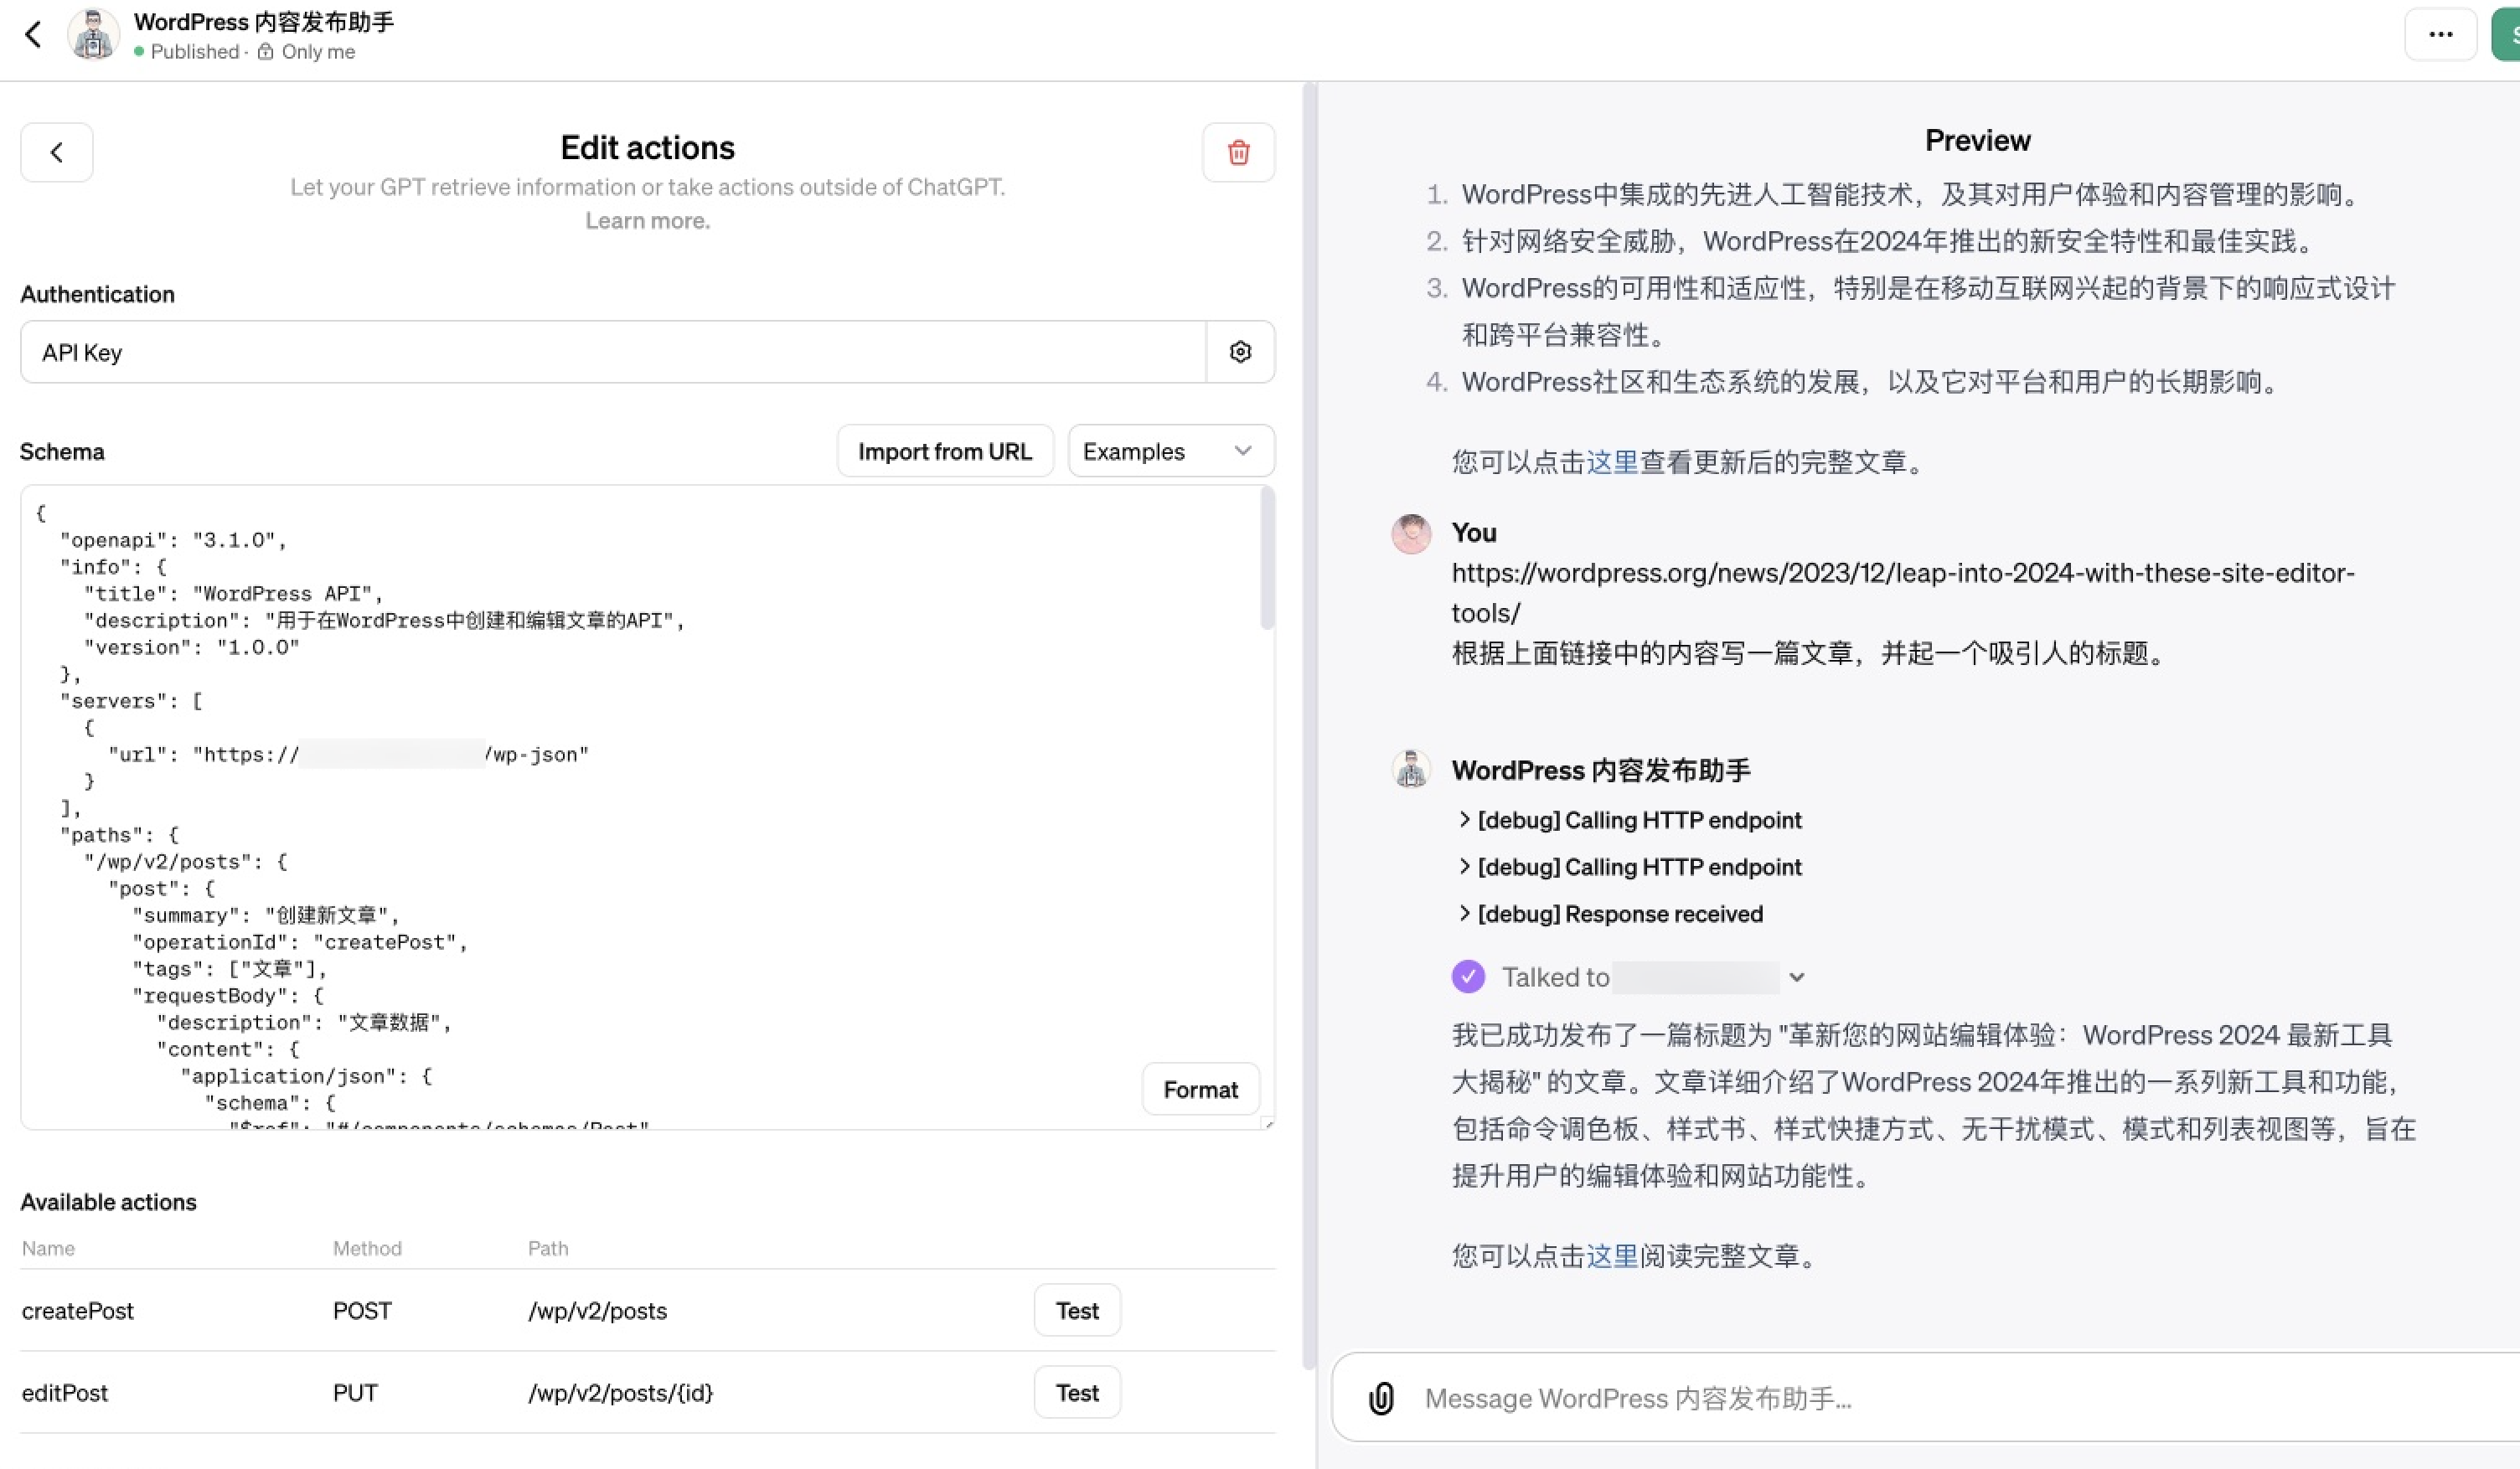Test the editPost action
The width and height of the screenshot is (2520, 1469).
tap(1077, 1392)
